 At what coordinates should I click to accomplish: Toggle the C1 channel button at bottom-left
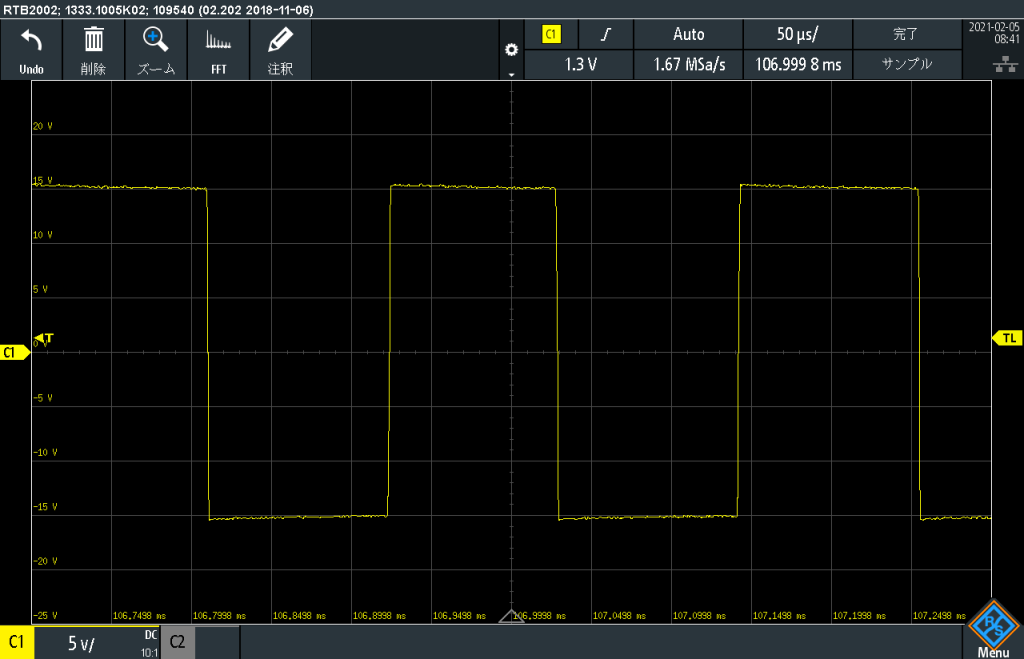(x=17, y=643)
